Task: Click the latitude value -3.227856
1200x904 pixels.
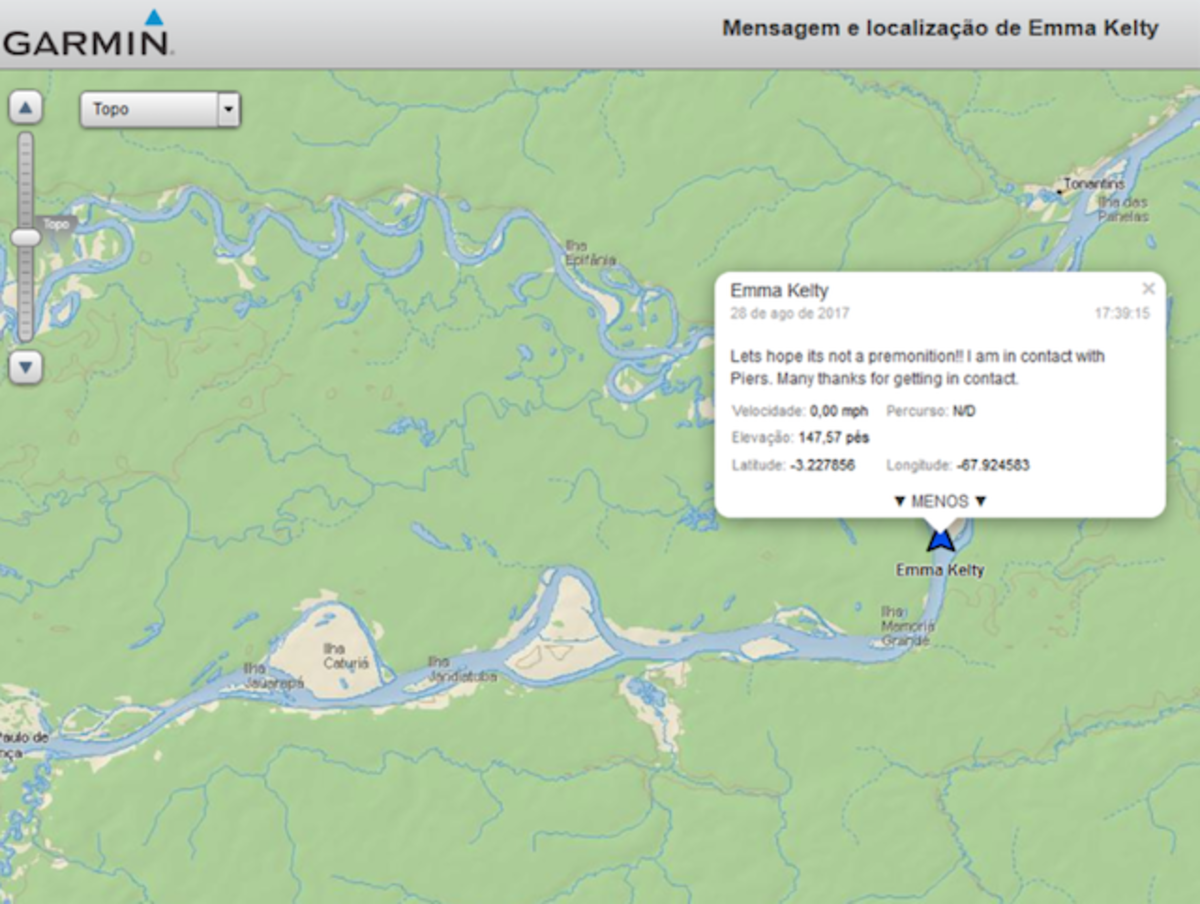Action: (822, 465)
